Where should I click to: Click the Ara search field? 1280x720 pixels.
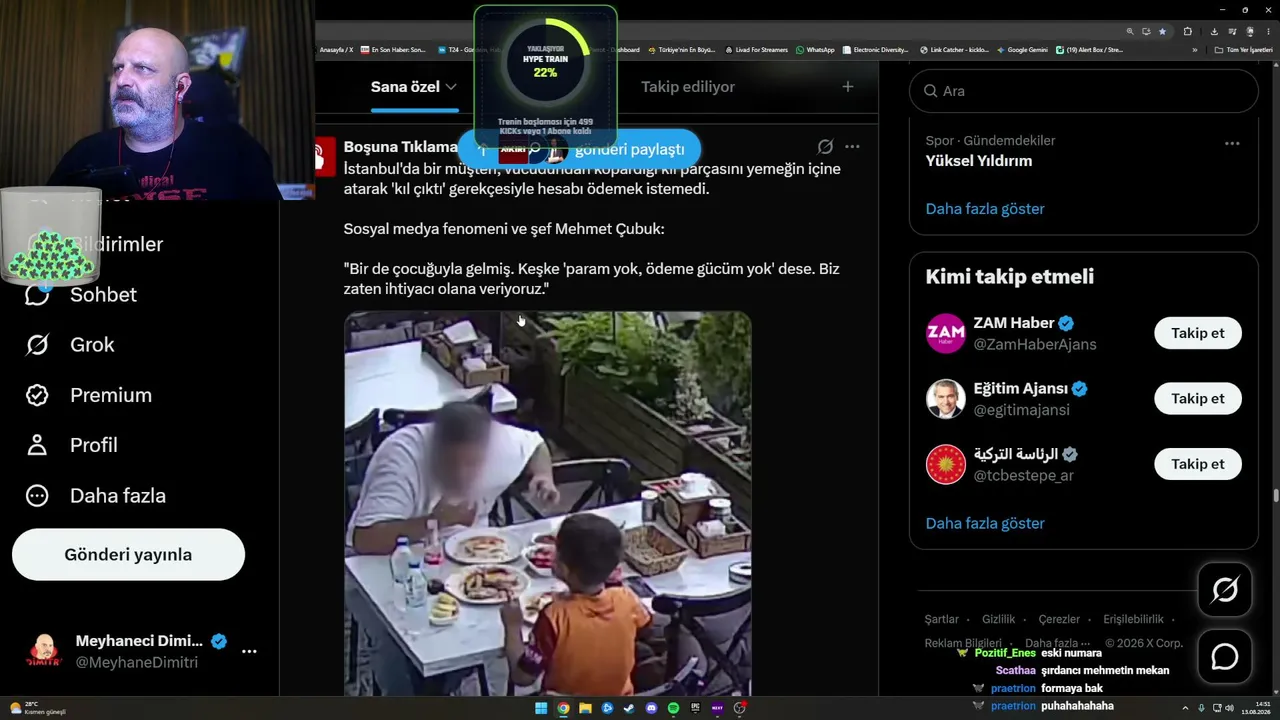tap(1084, 91)
